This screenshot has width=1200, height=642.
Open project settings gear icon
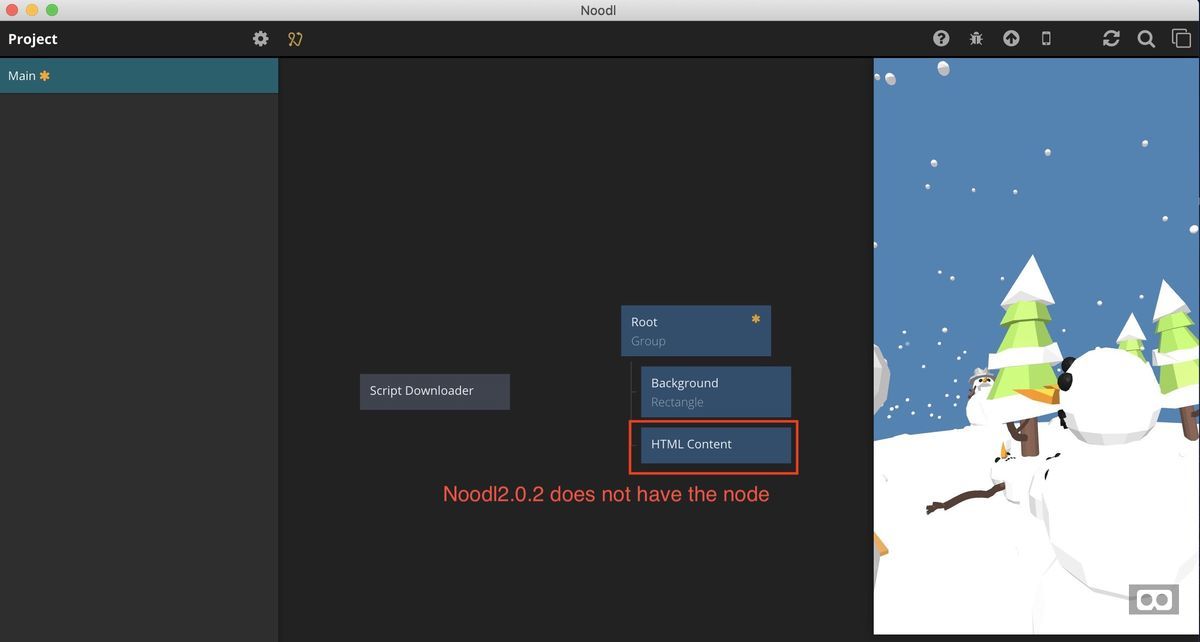pos(261,39)
